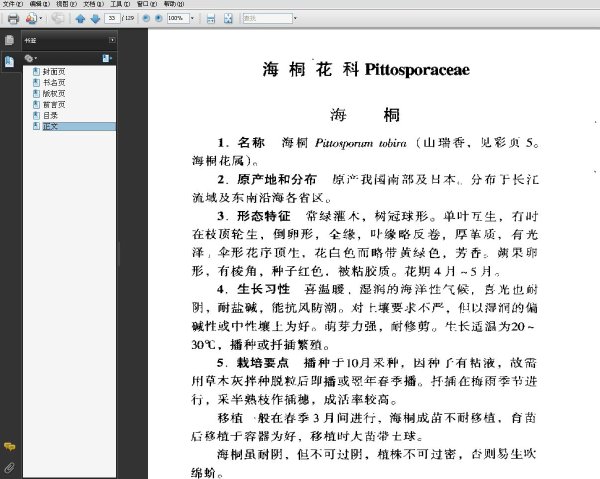600x479 pixels.
Task: Expand the collaborate icon dropdown arrow
Action: 41,18
